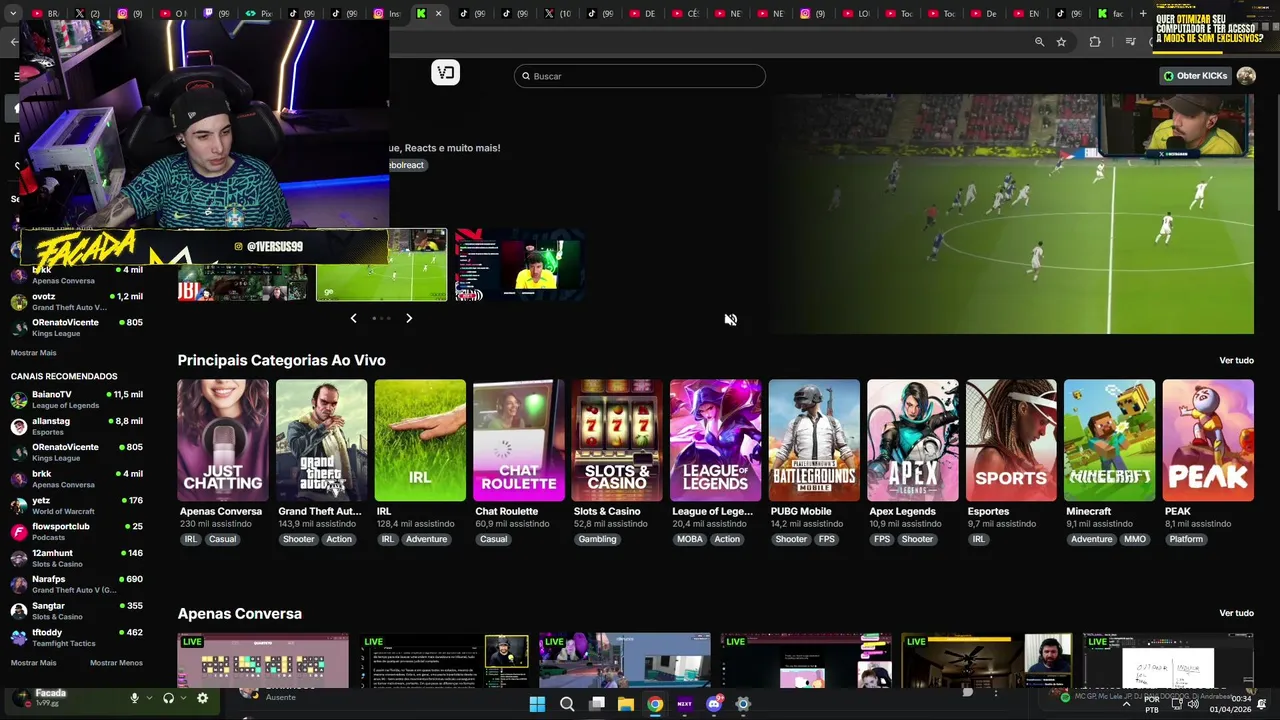Expand Discord headphone options arrow
The height and width of the screenshot is (720, 1280).
click(x=183, y=698)
